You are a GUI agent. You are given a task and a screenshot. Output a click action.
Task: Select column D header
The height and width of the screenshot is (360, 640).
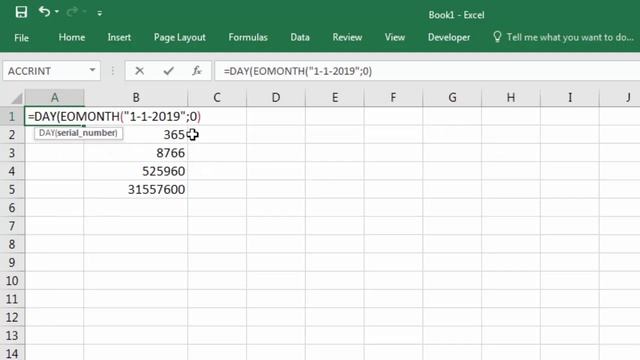pyautogui.click(x=276, y=98)
